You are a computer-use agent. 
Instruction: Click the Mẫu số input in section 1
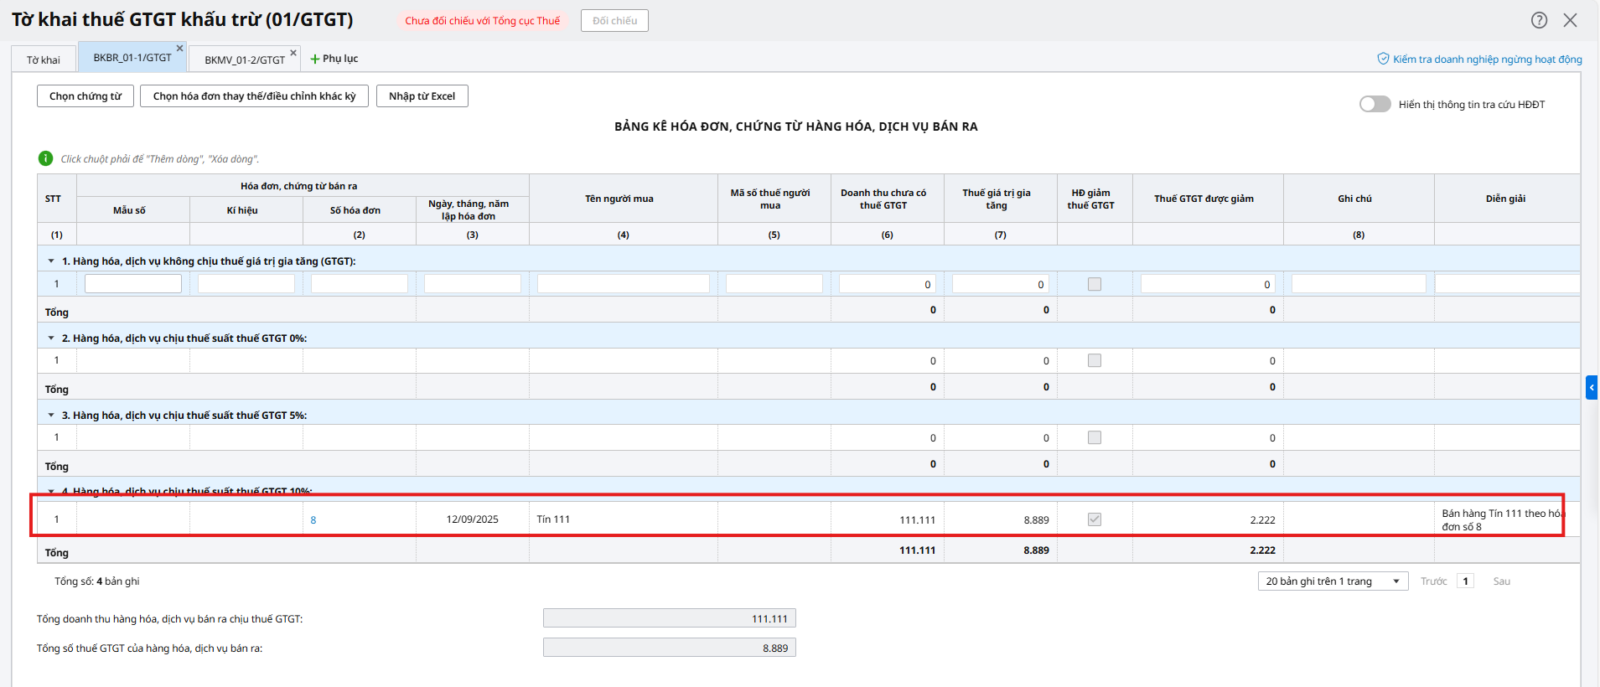click(133, 284)
